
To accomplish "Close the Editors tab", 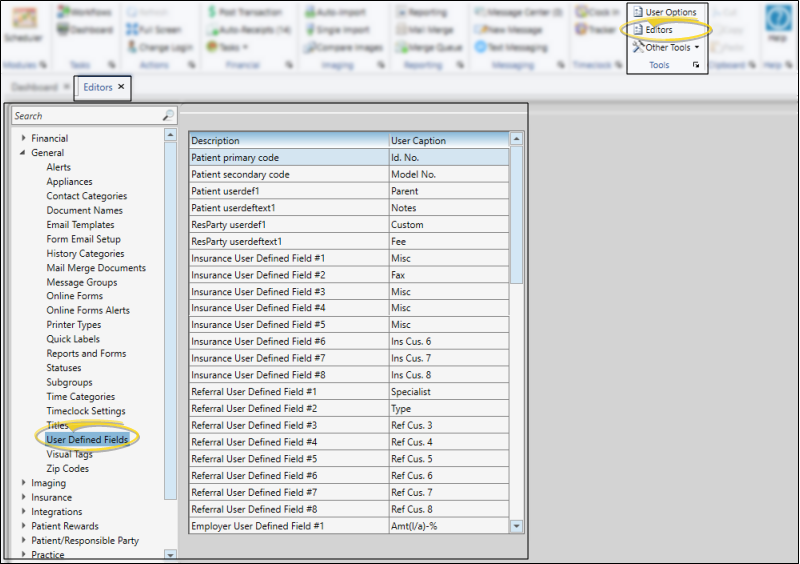I will pos(121,87).
